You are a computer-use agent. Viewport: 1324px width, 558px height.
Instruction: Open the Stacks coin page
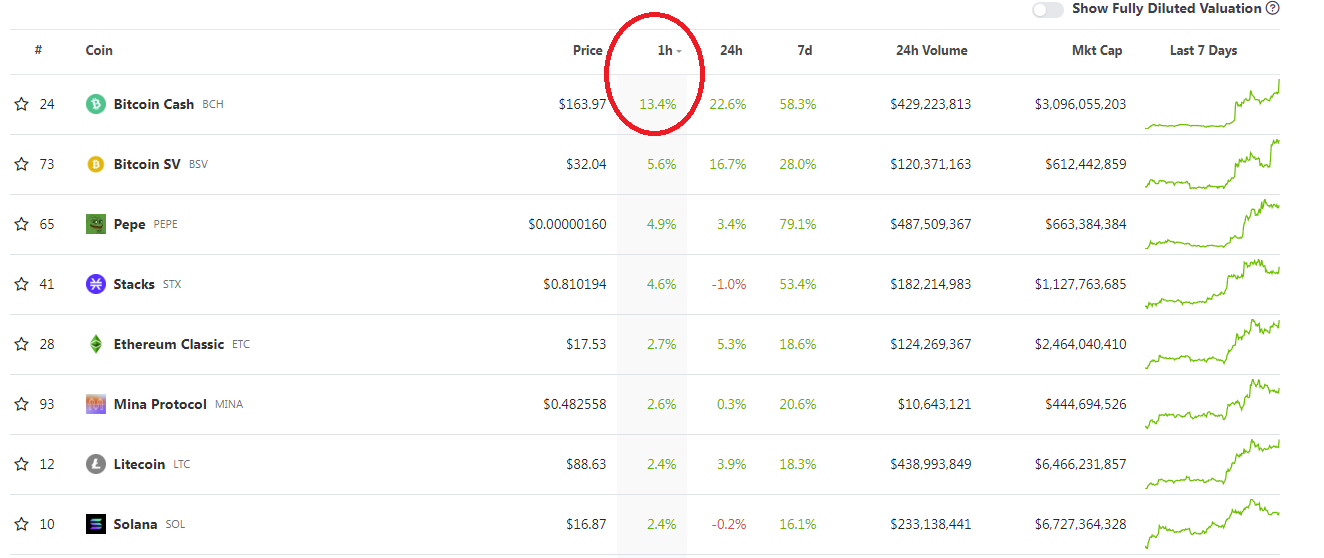coord(134,284)
